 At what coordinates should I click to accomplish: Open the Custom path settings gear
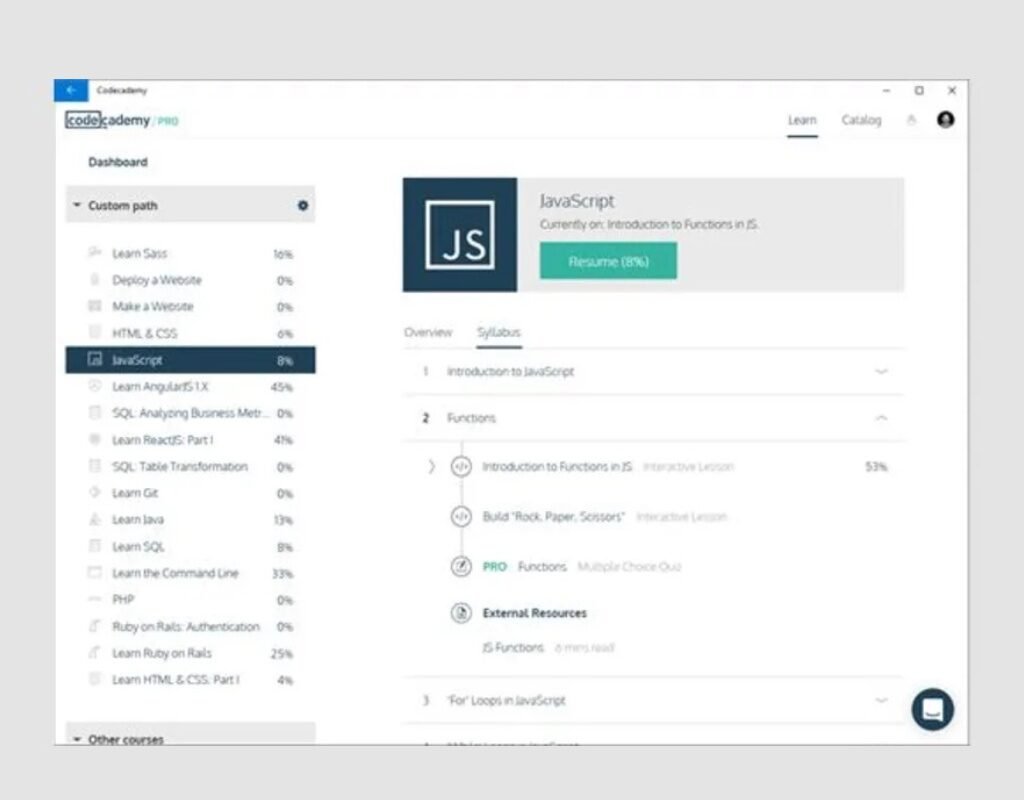point(303,206)
